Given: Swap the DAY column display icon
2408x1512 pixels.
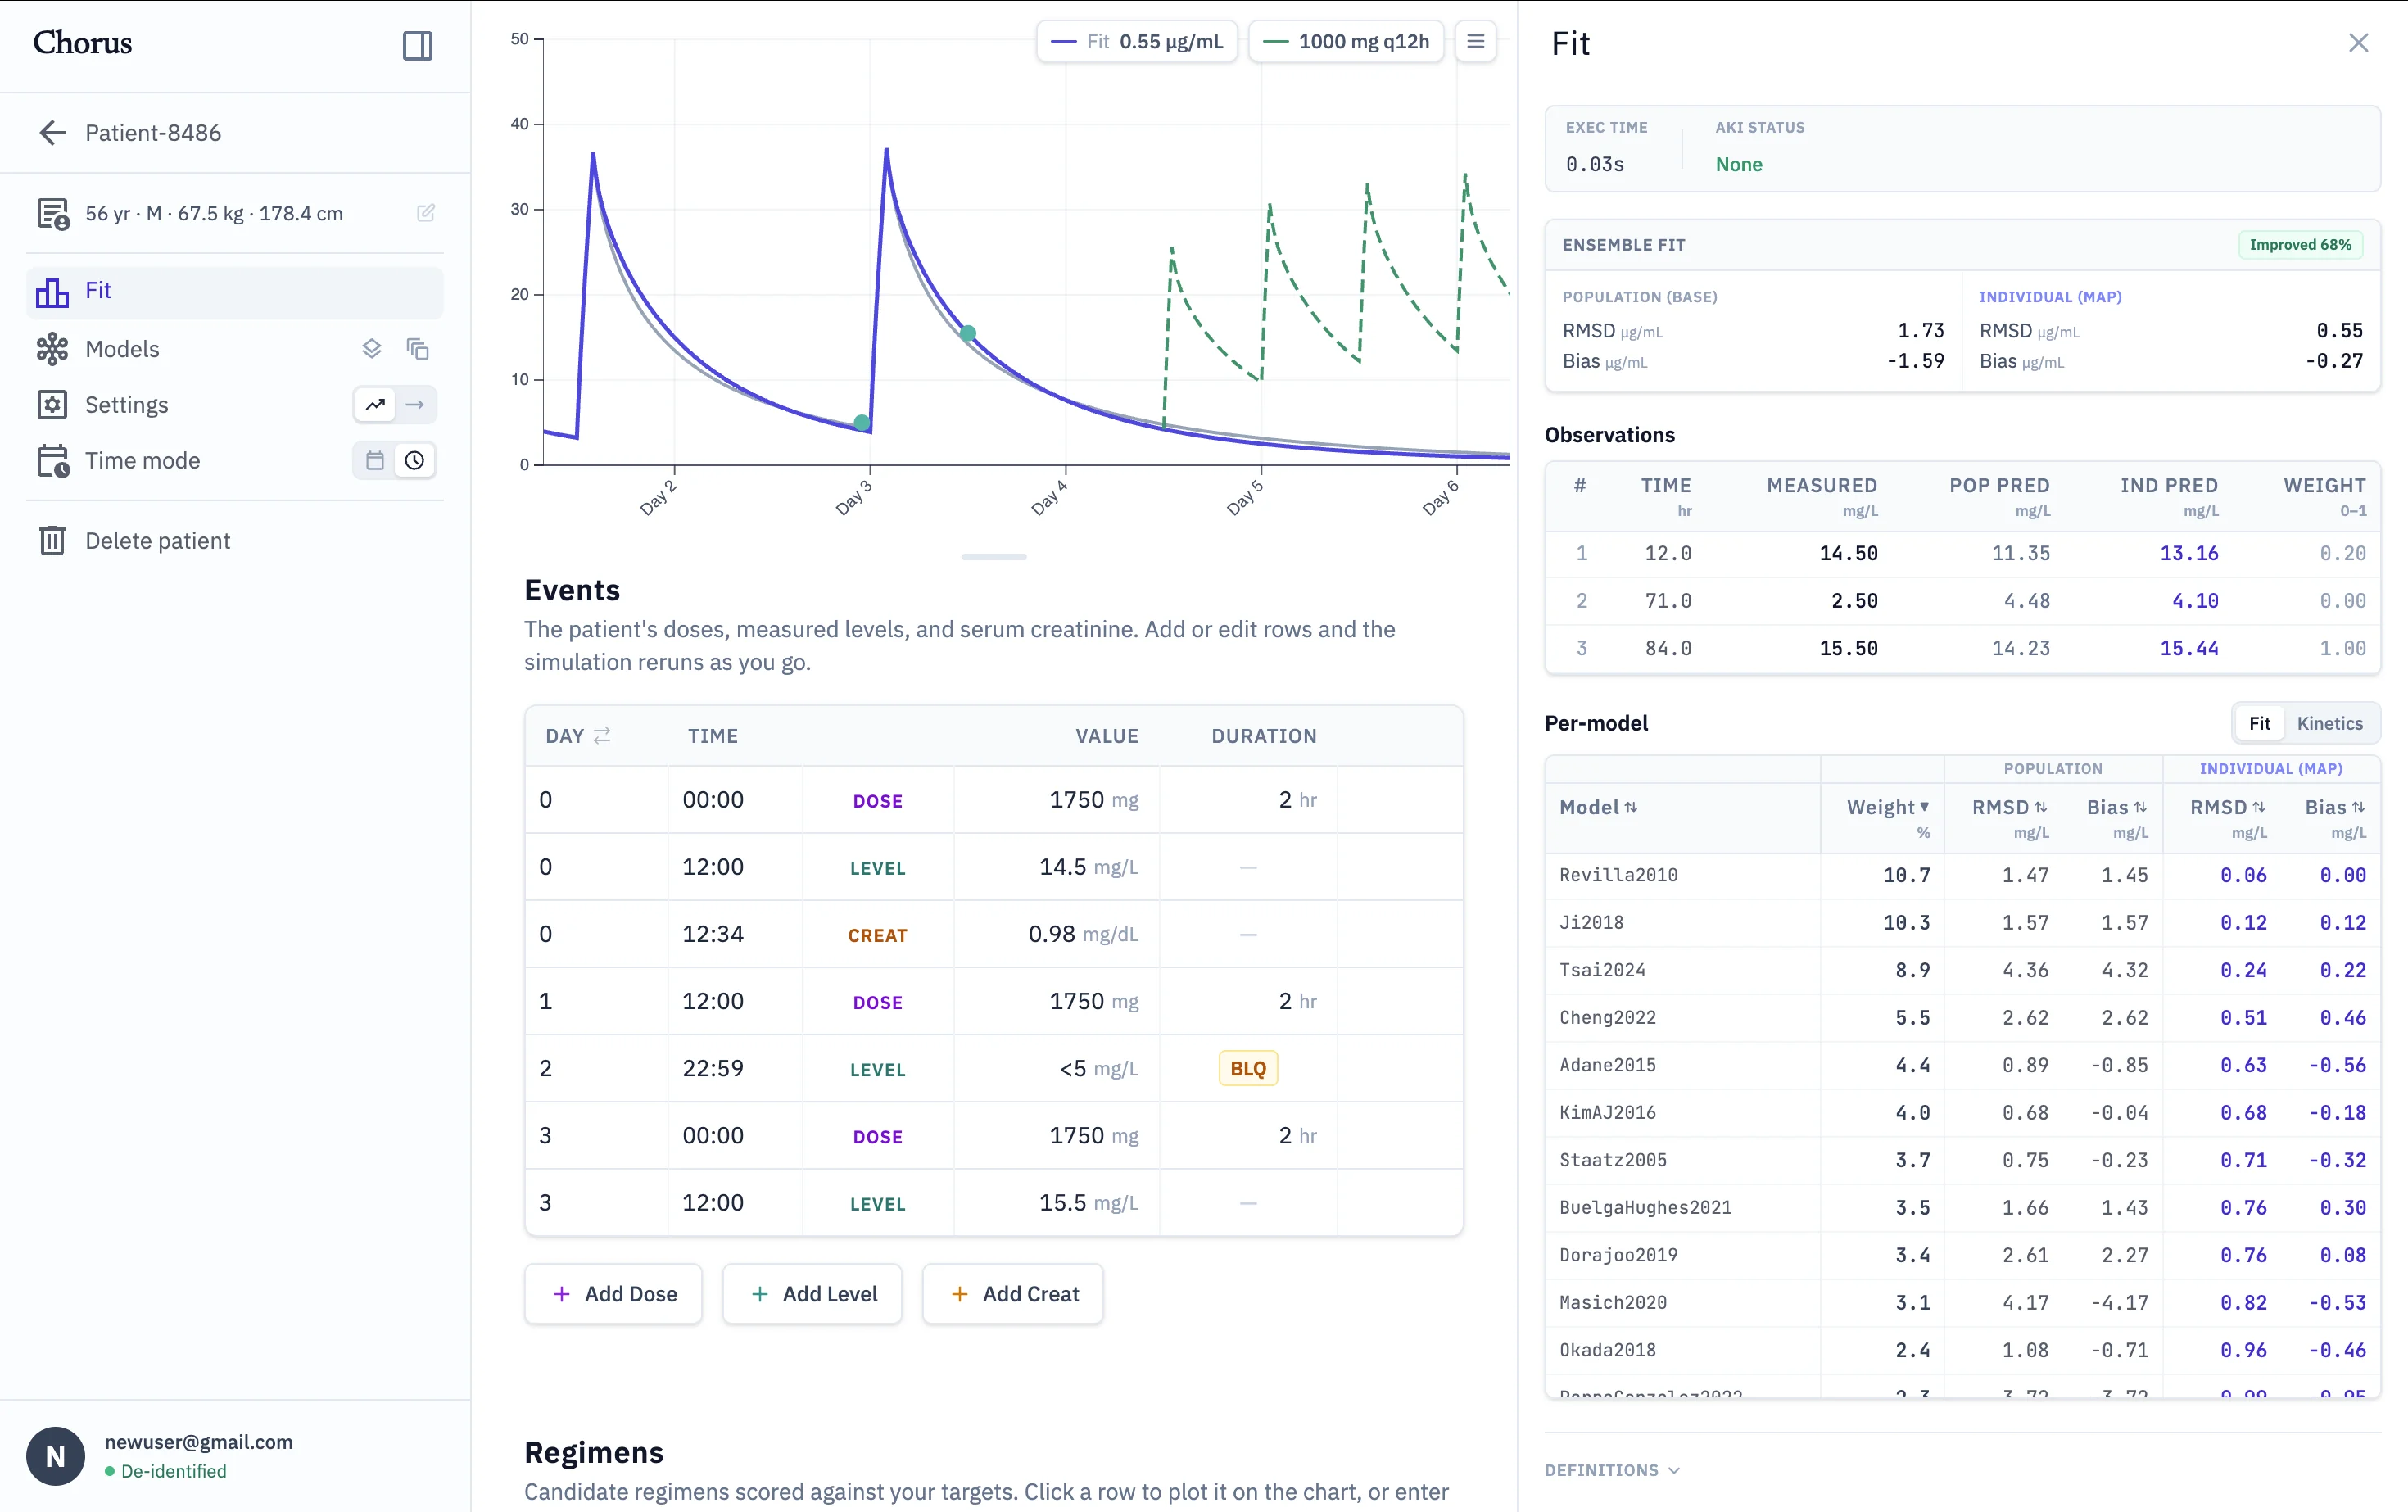Looking at the screenshot, I should (602, 736).
